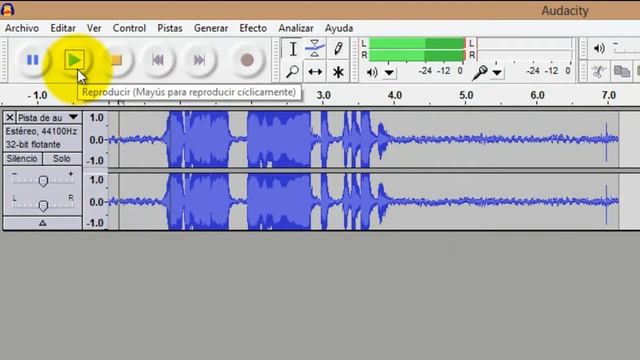640x360 pixels.
Task: Start recording with the Record button
Action: coord(247,60)
